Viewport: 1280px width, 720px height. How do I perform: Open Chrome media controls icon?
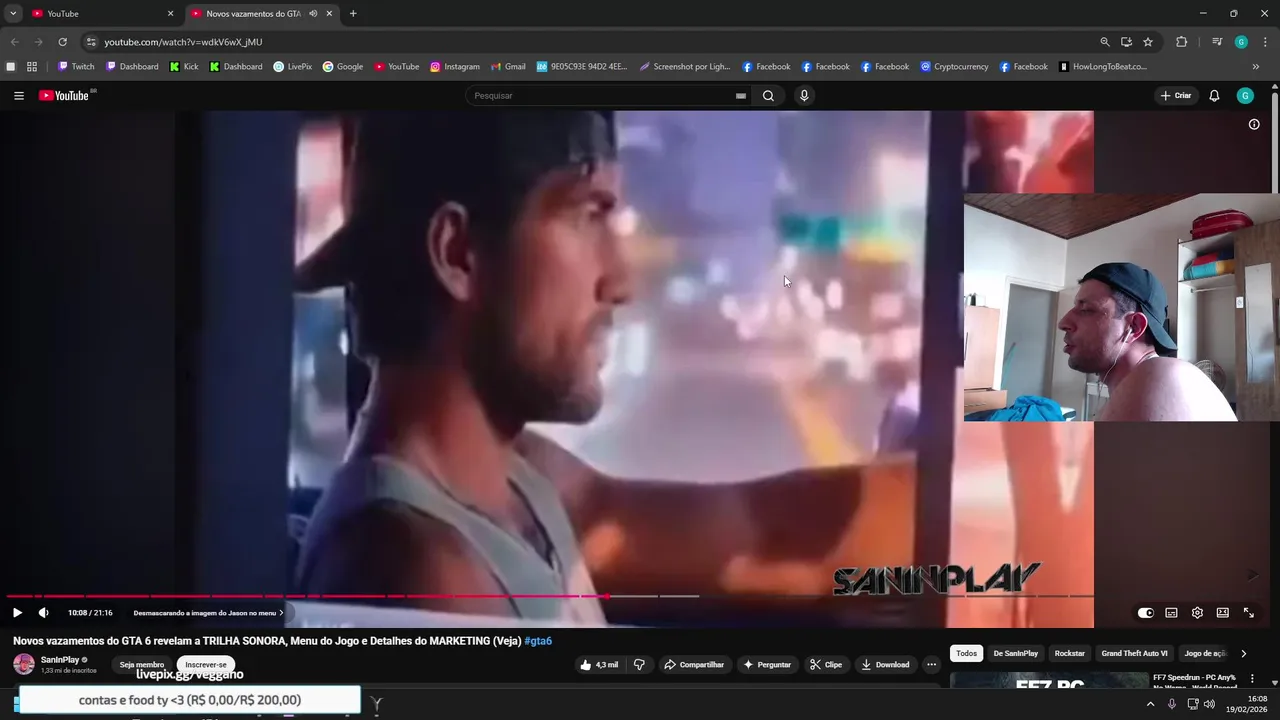point(1217,42)
